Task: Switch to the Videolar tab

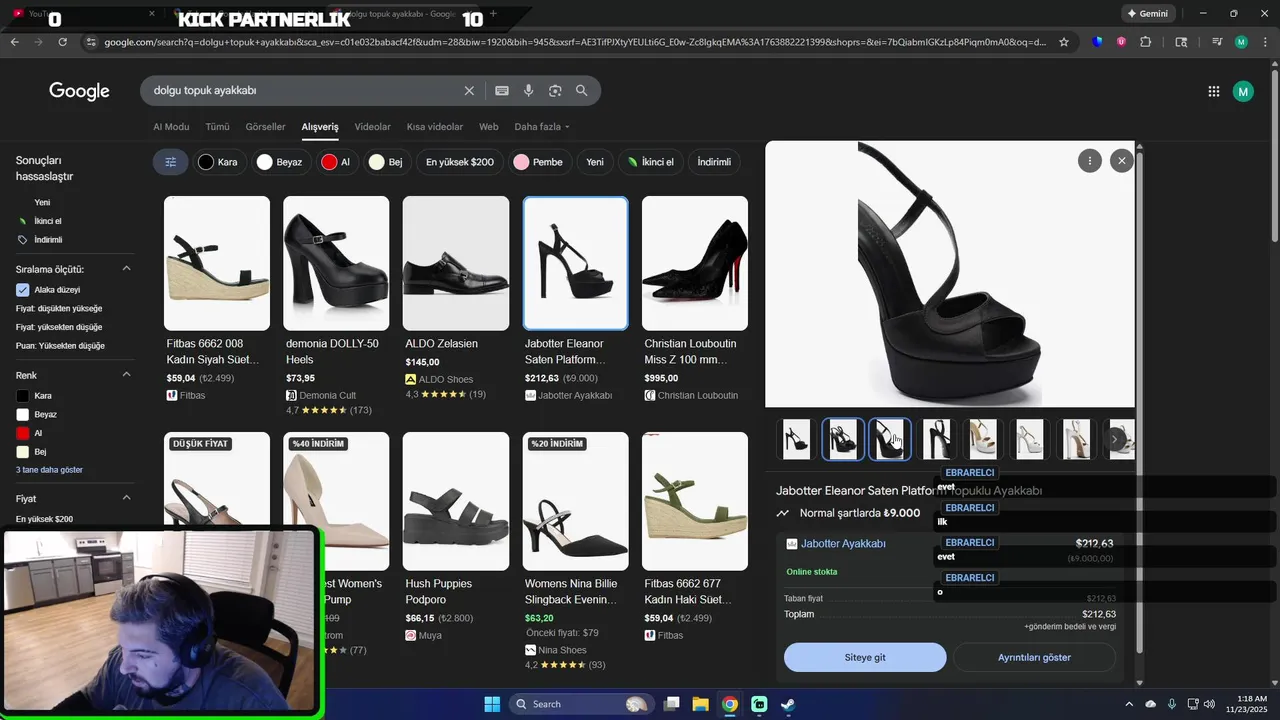Action: point(373,127)
